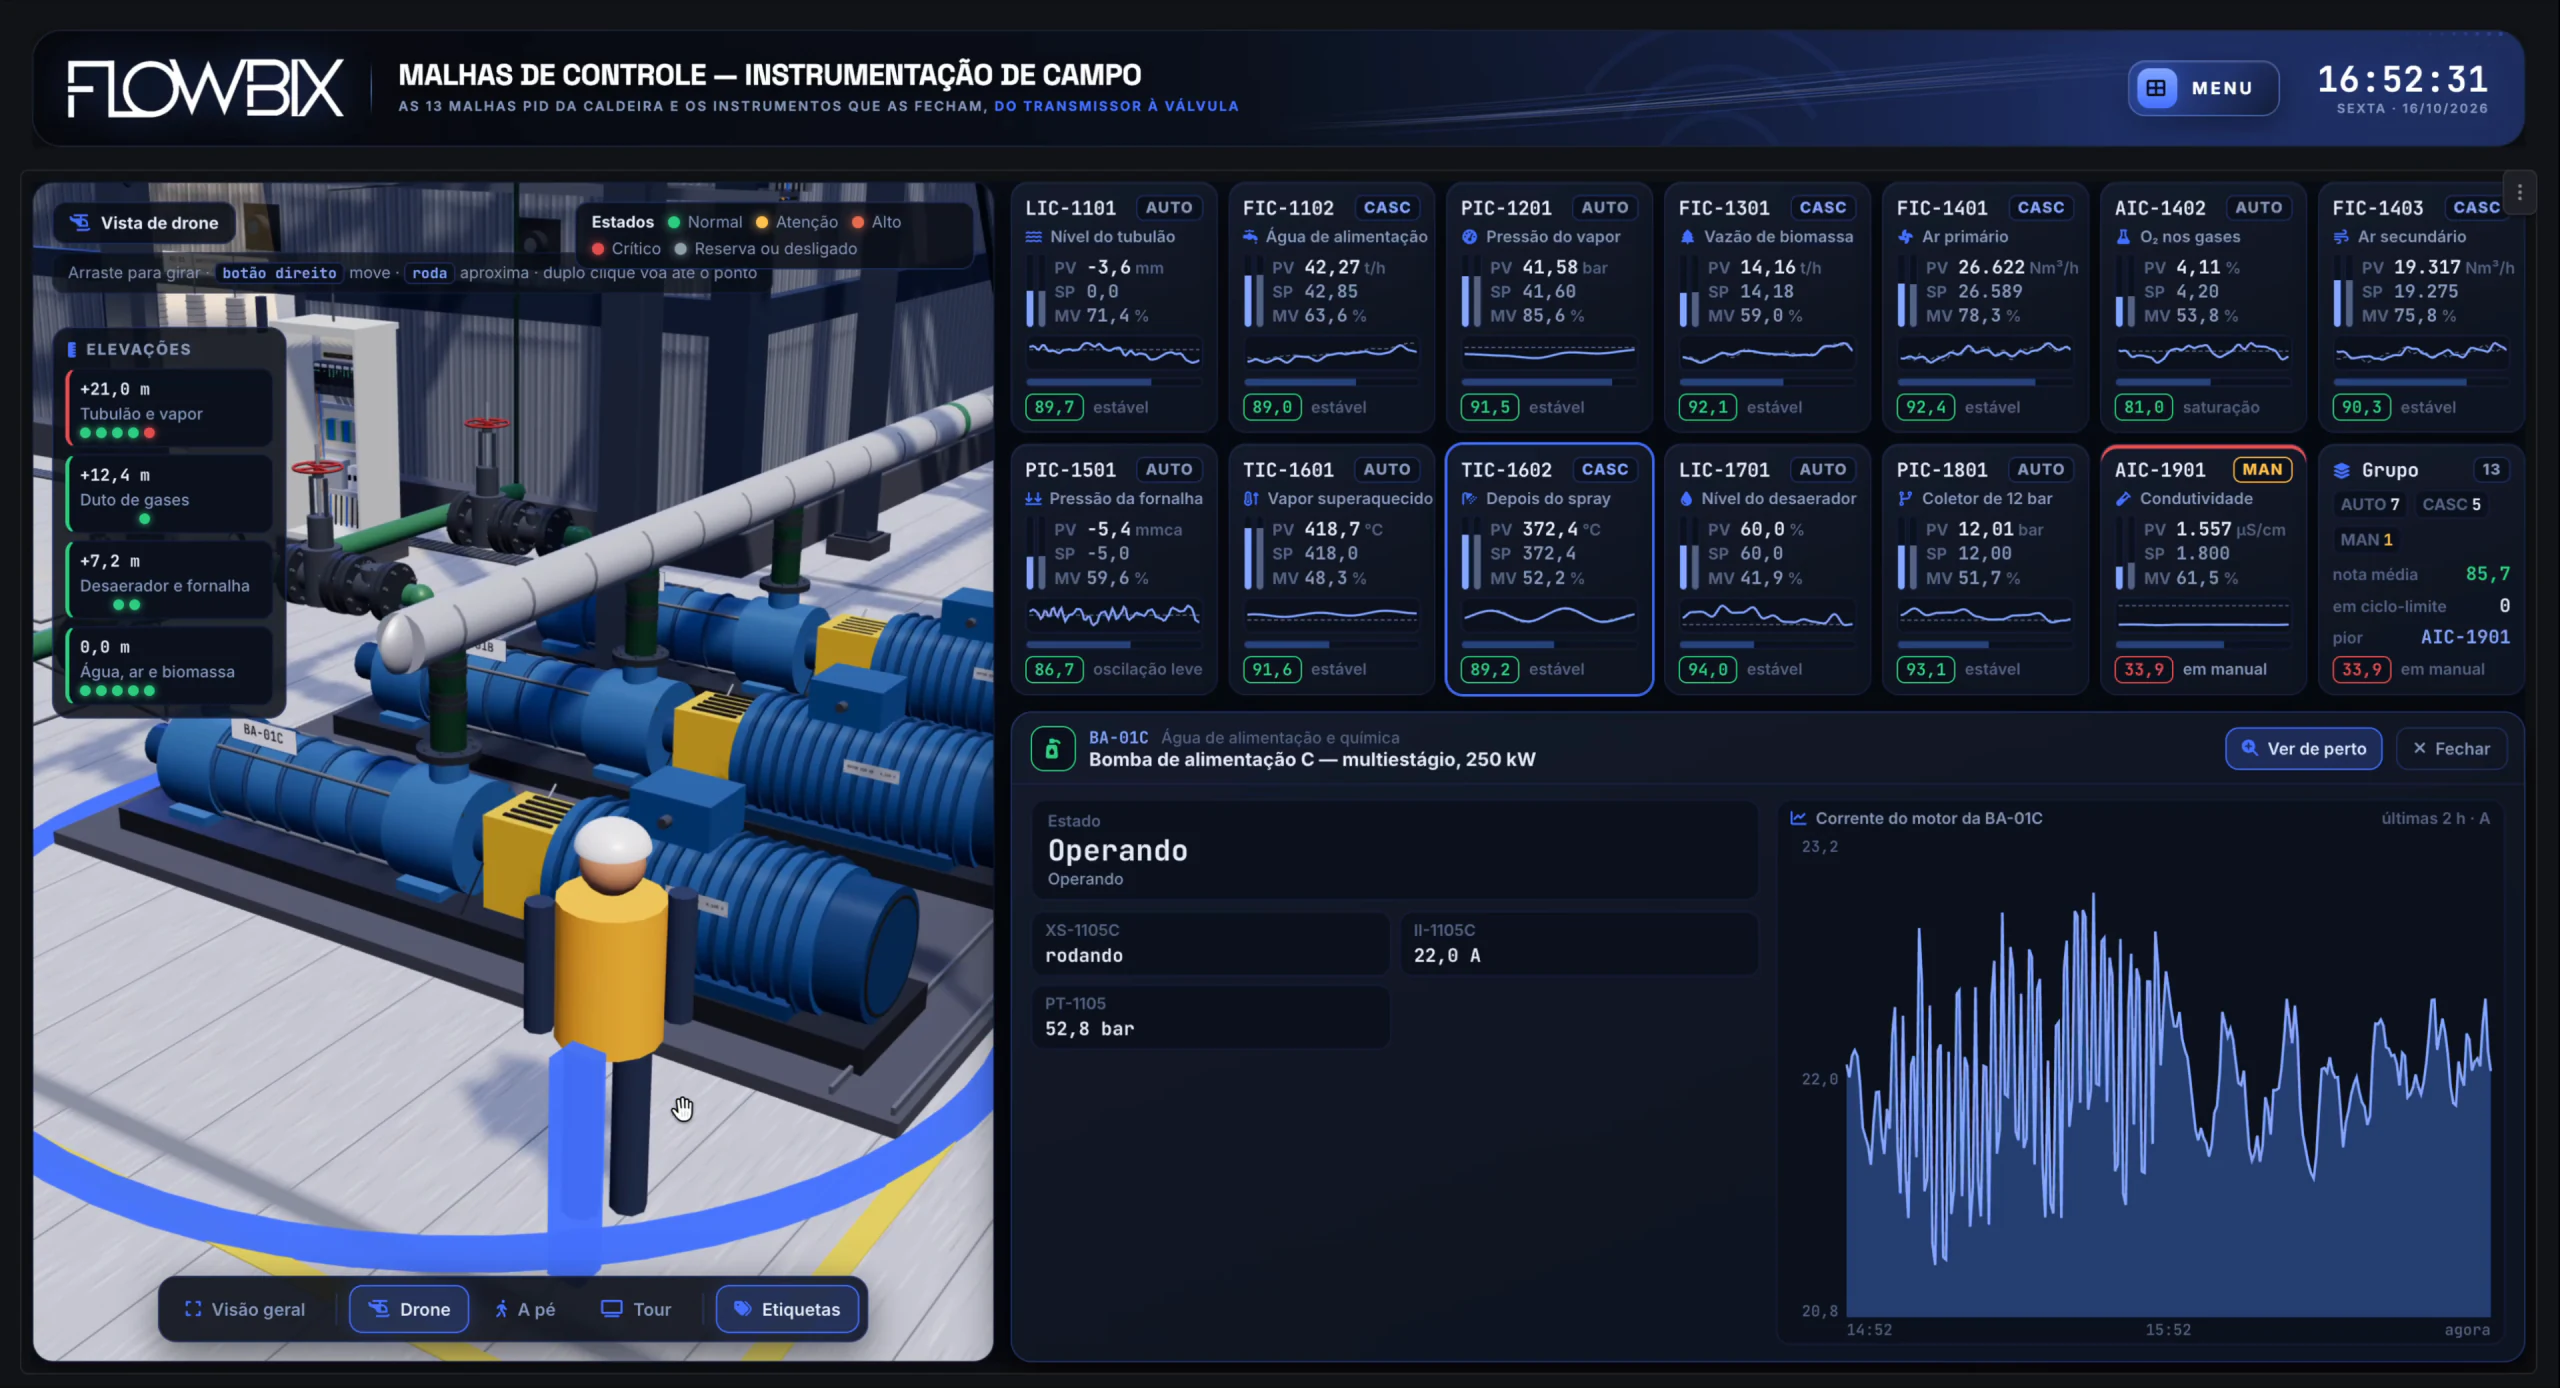Switch to Visão geral overview mode
The image size is (2560, 1388).
click(x=245, y=1309)
